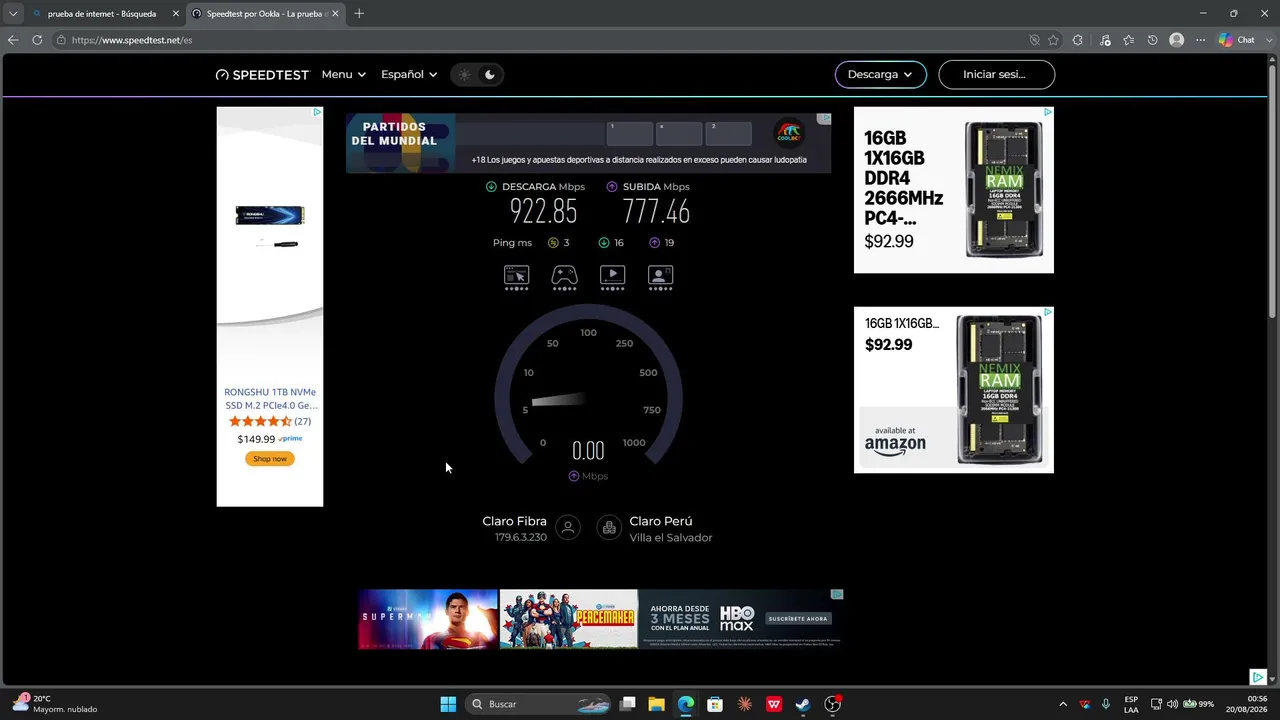Open the weather widget showing 20°C

55,704
